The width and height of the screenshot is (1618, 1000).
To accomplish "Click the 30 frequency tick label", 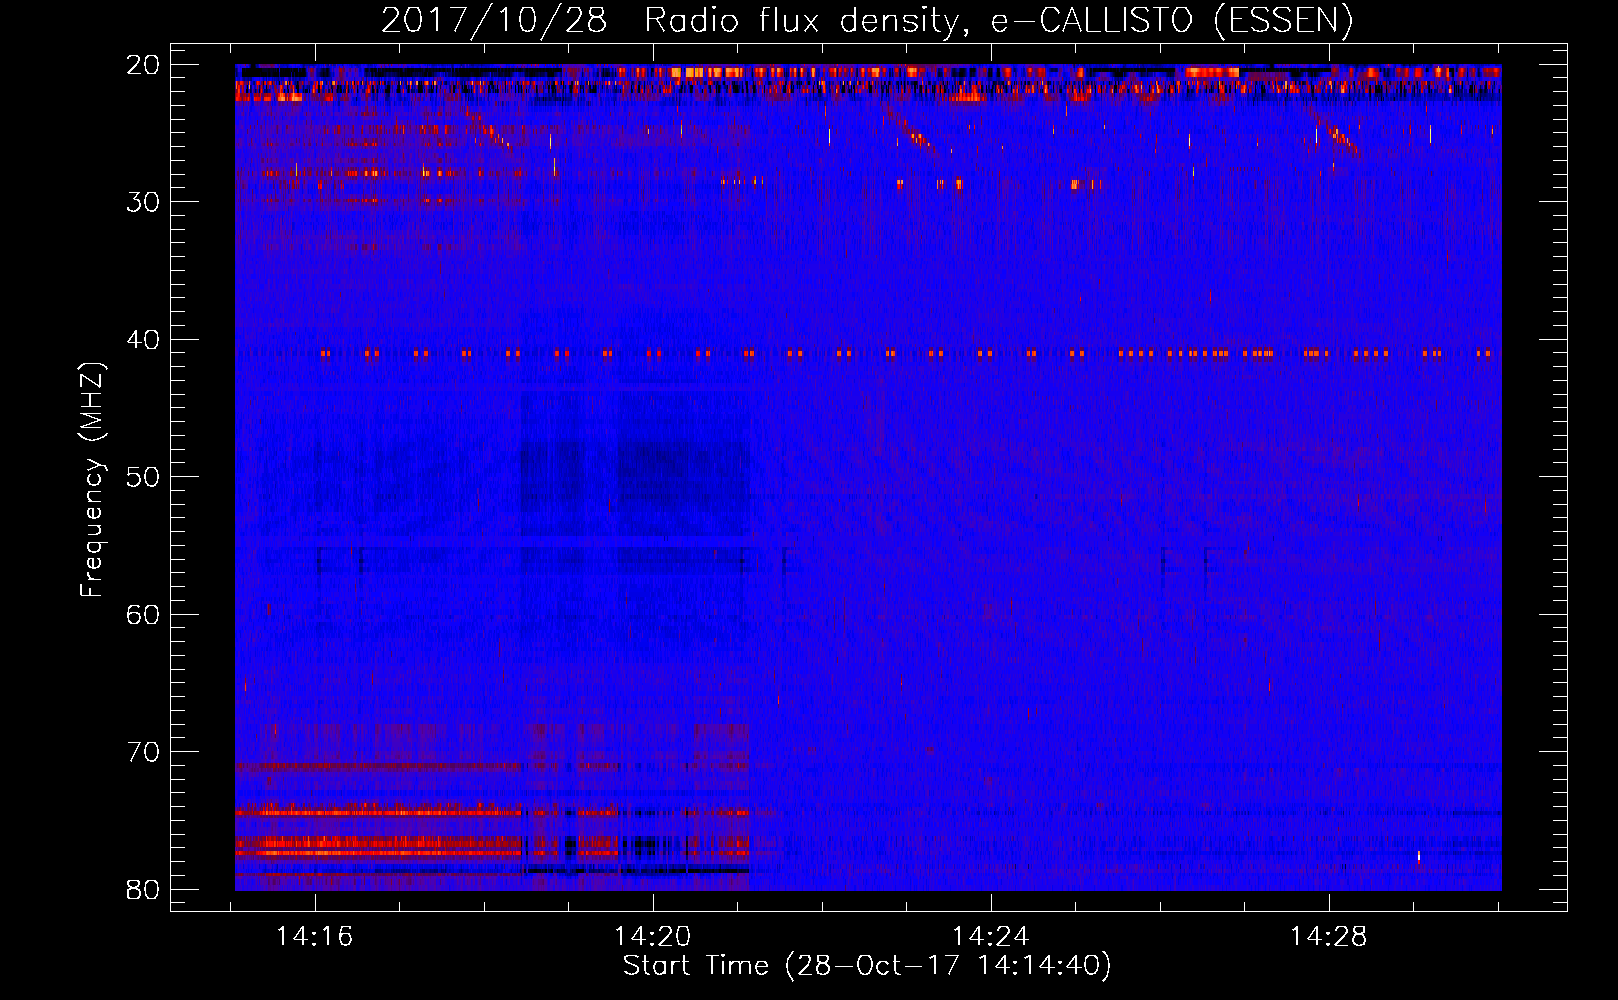I will click(143, 202).
